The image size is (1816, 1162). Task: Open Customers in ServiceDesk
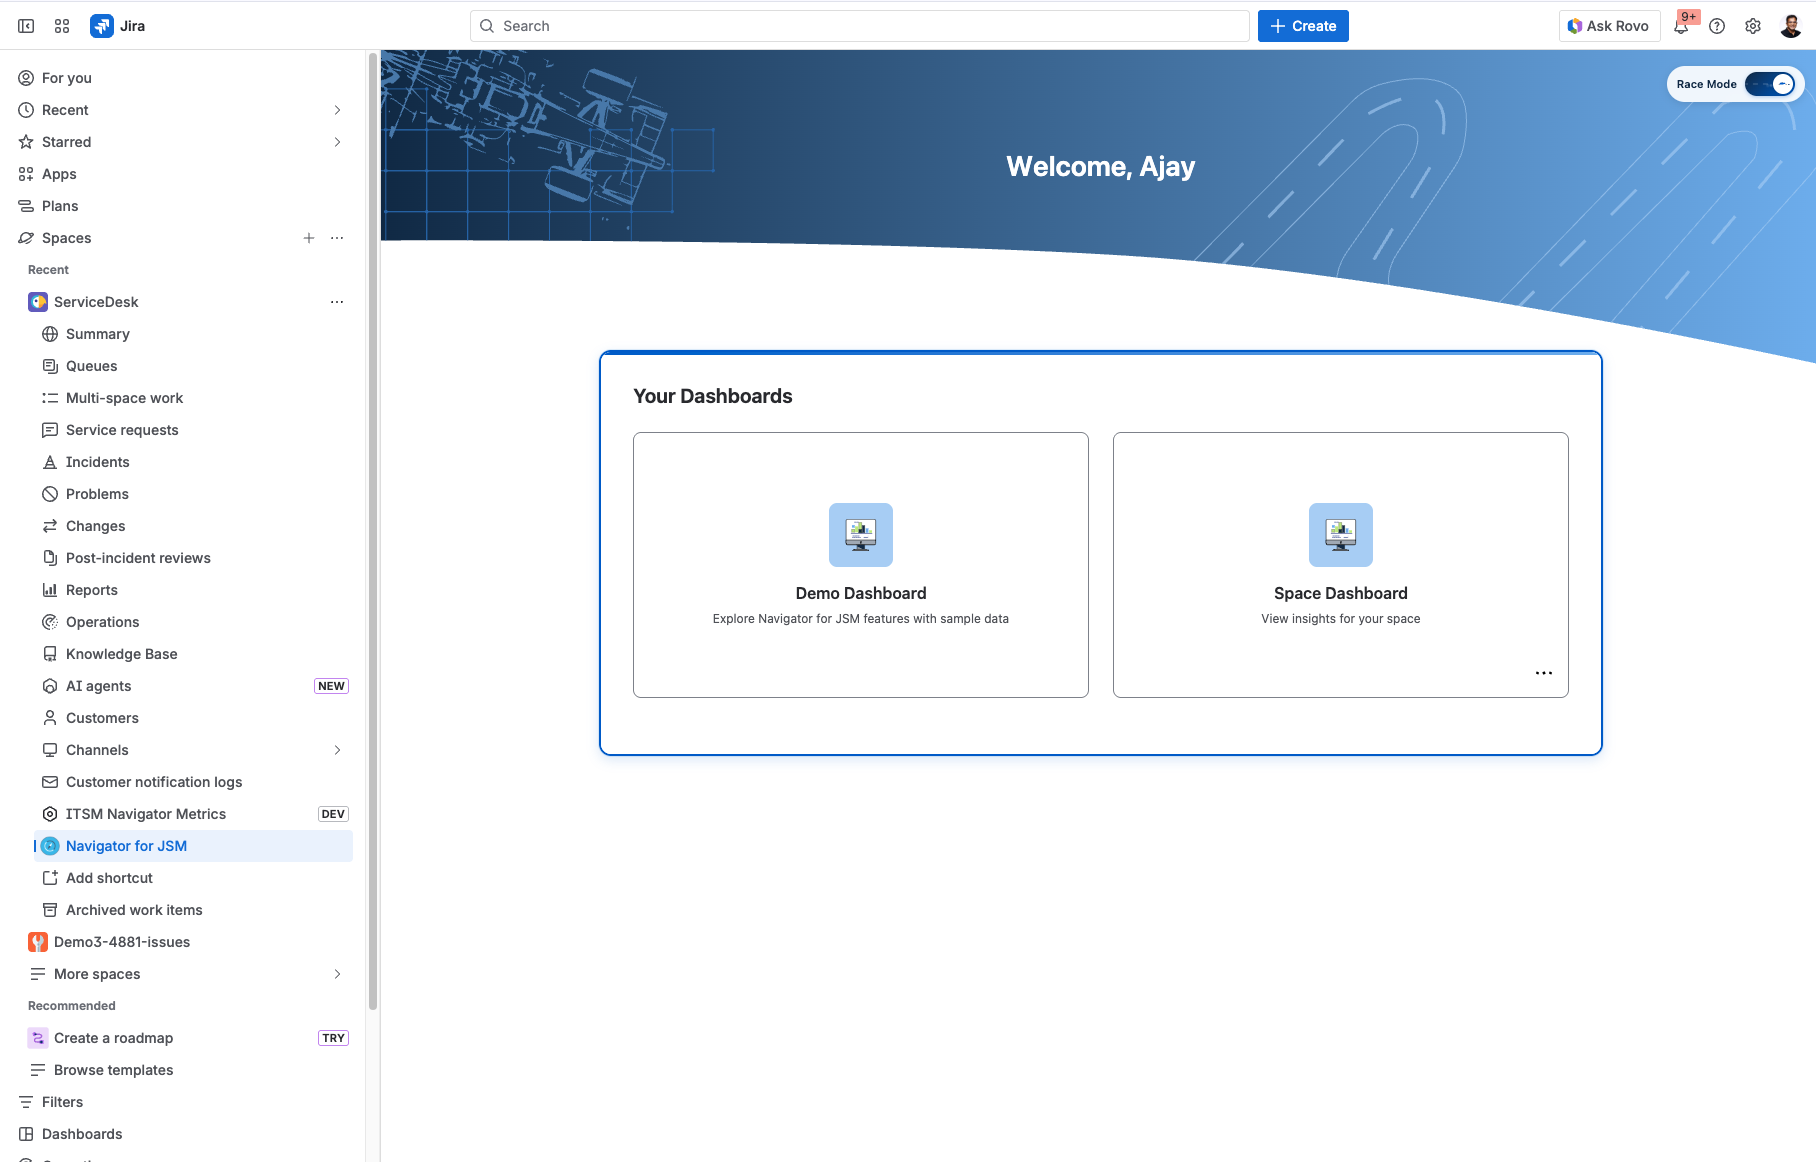pyautogui.click(x=194, y=718)
